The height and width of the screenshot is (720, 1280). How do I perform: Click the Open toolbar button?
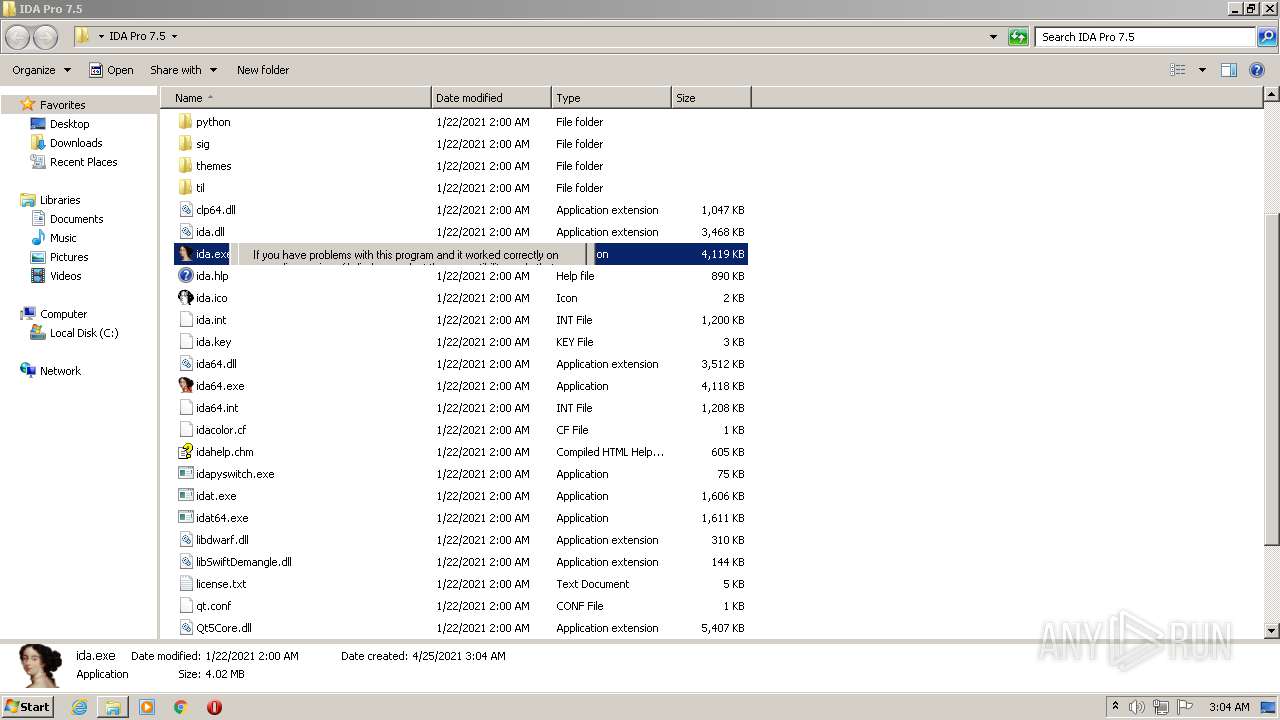pyautogui.click(x=111, y=70)
